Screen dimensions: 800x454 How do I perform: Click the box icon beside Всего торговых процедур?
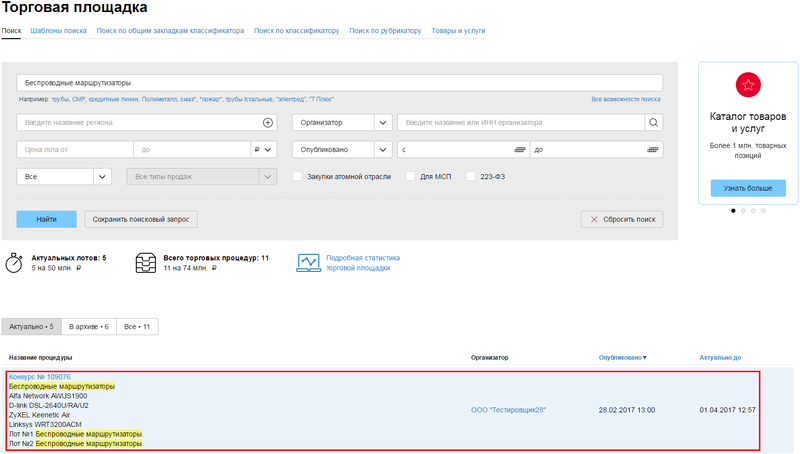click(146, 263)
